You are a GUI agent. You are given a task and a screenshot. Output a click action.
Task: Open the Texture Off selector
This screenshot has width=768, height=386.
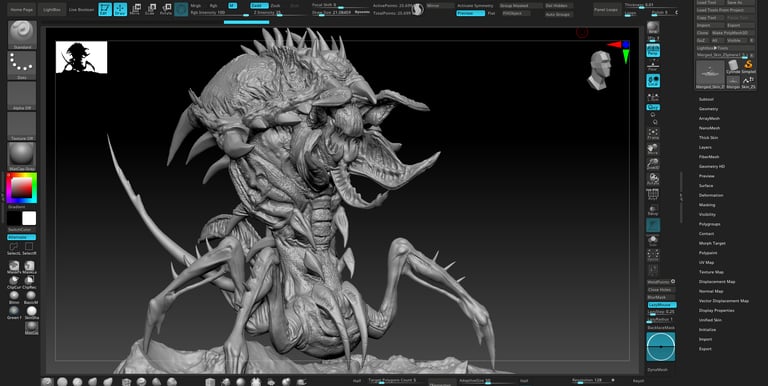(22, 126)
